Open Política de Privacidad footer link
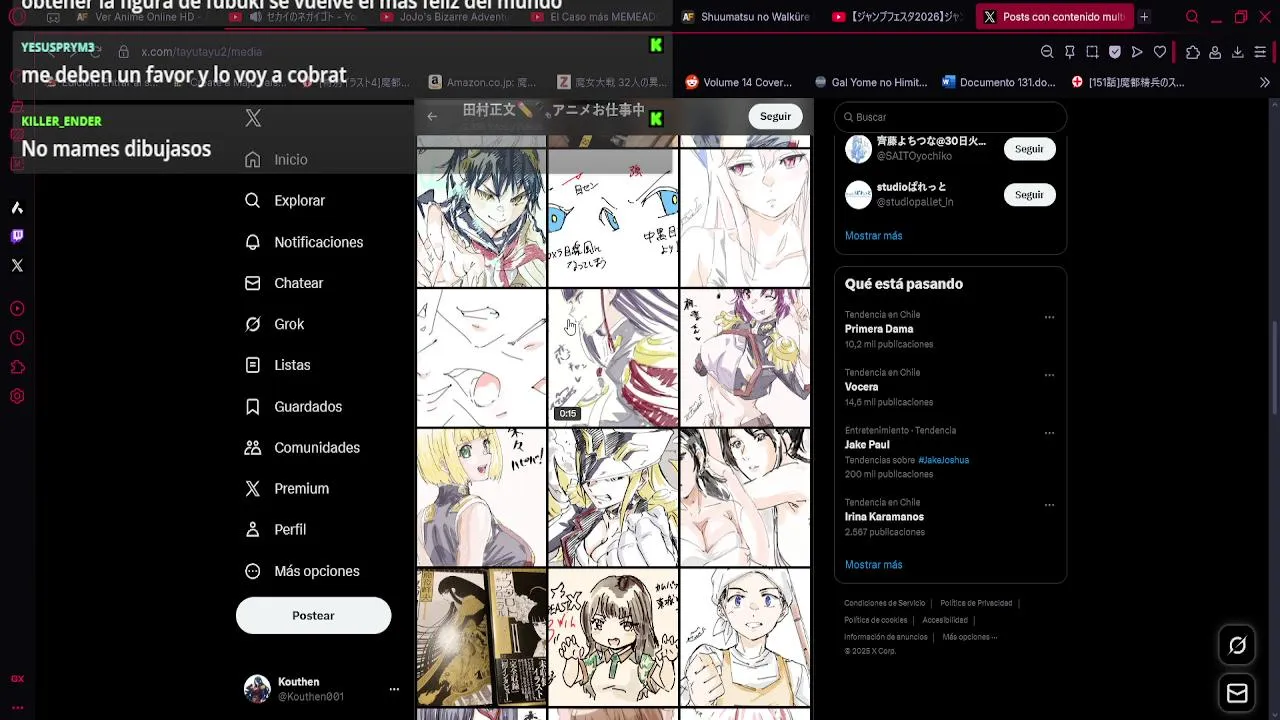The width and height of the screenshot is (1280, 720). [976, 603]
